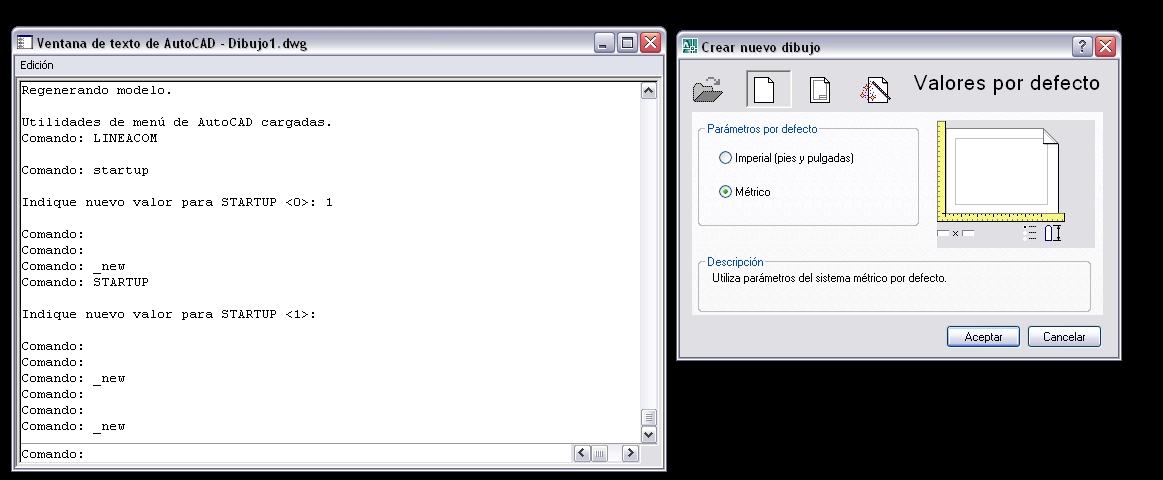Click the line 'Indique nuevo valor para STARTUP <0>: 1'
This screenshot has width=1163, height=480.
[x=177, y=202]
